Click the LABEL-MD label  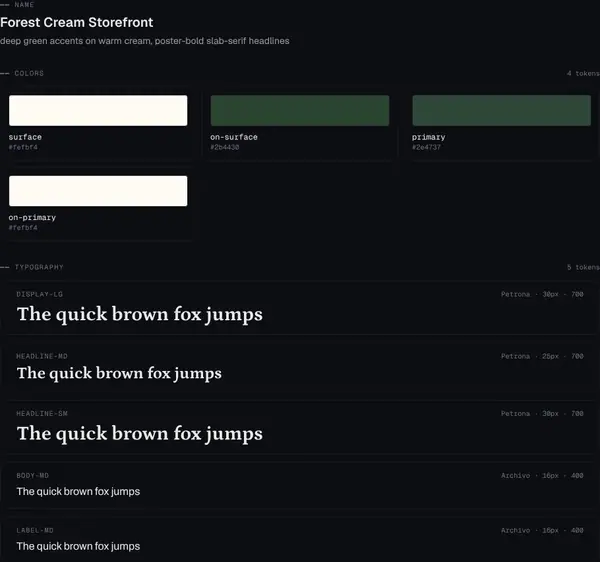(35, 530)
